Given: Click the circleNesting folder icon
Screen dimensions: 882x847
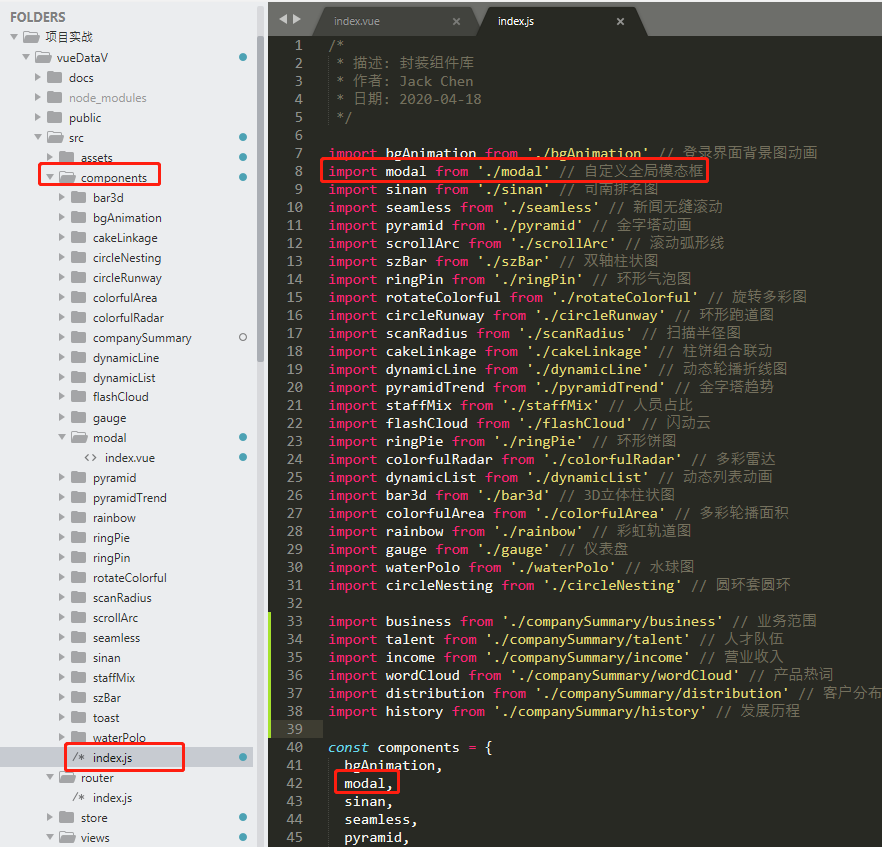Looking at the screenshot, I should pyautogui.click(x=78, y=257).
